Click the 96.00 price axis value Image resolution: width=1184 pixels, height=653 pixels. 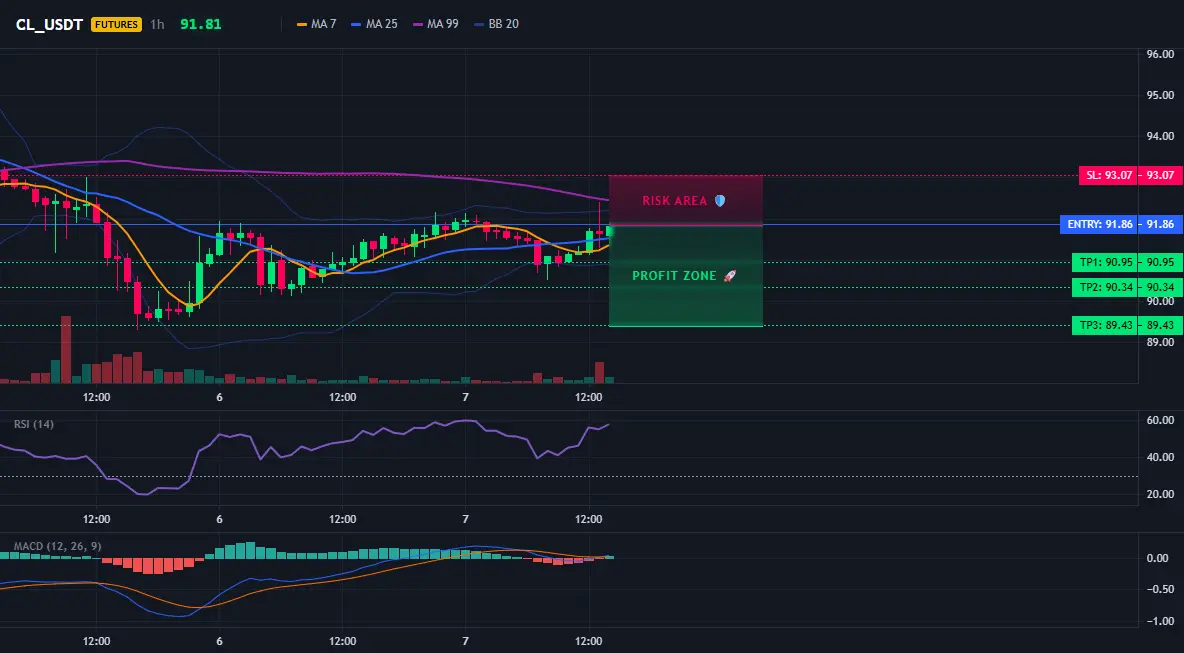click(1161, 54)
